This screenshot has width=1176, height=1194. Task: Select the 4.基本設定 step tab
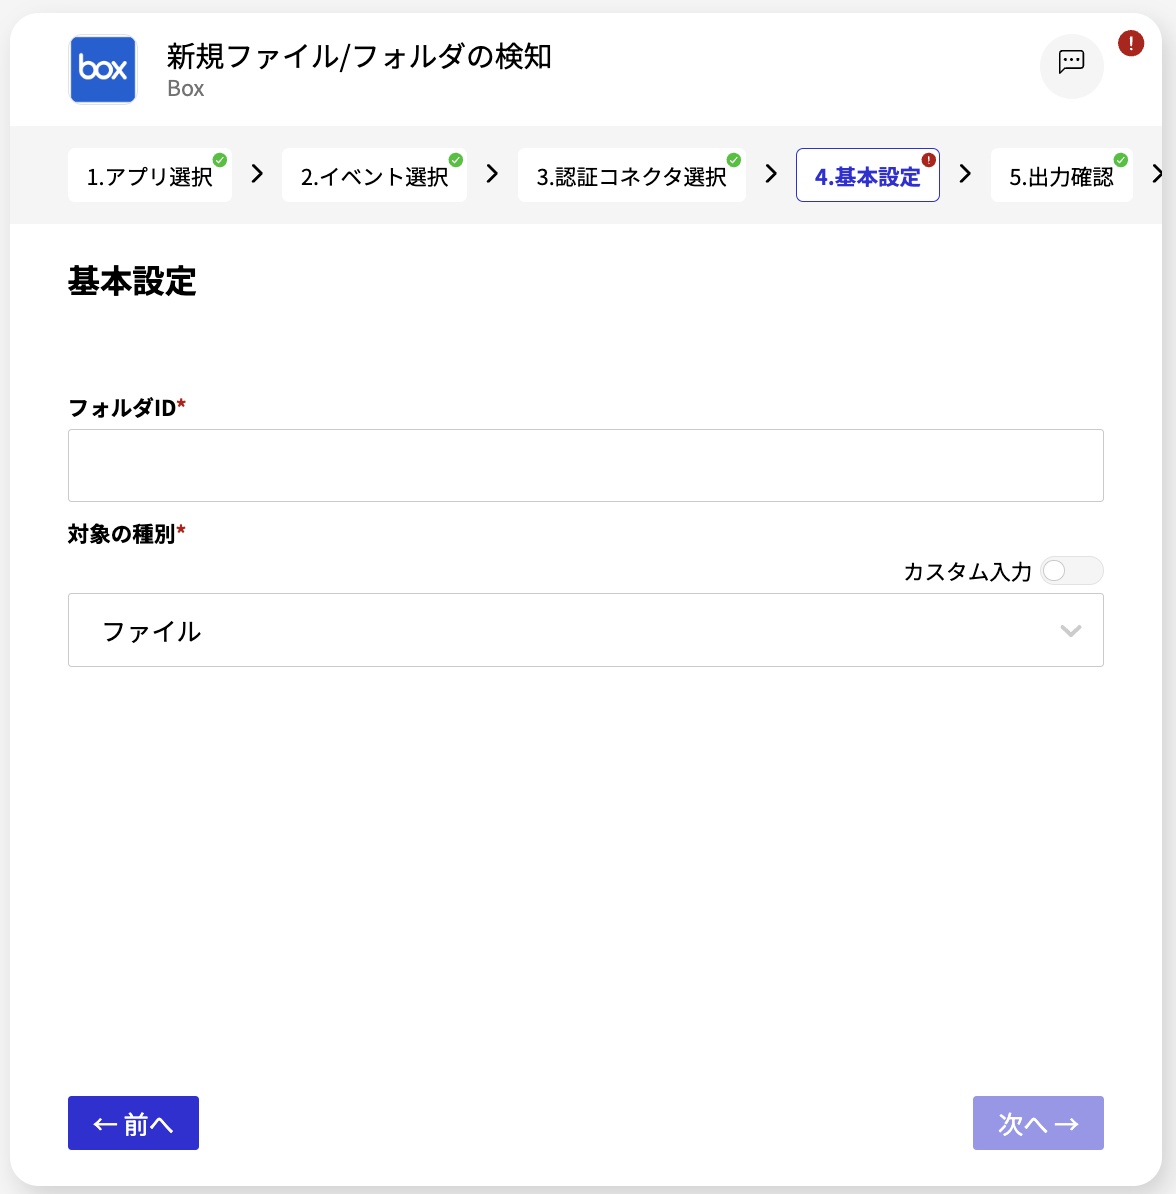point(868,176)
